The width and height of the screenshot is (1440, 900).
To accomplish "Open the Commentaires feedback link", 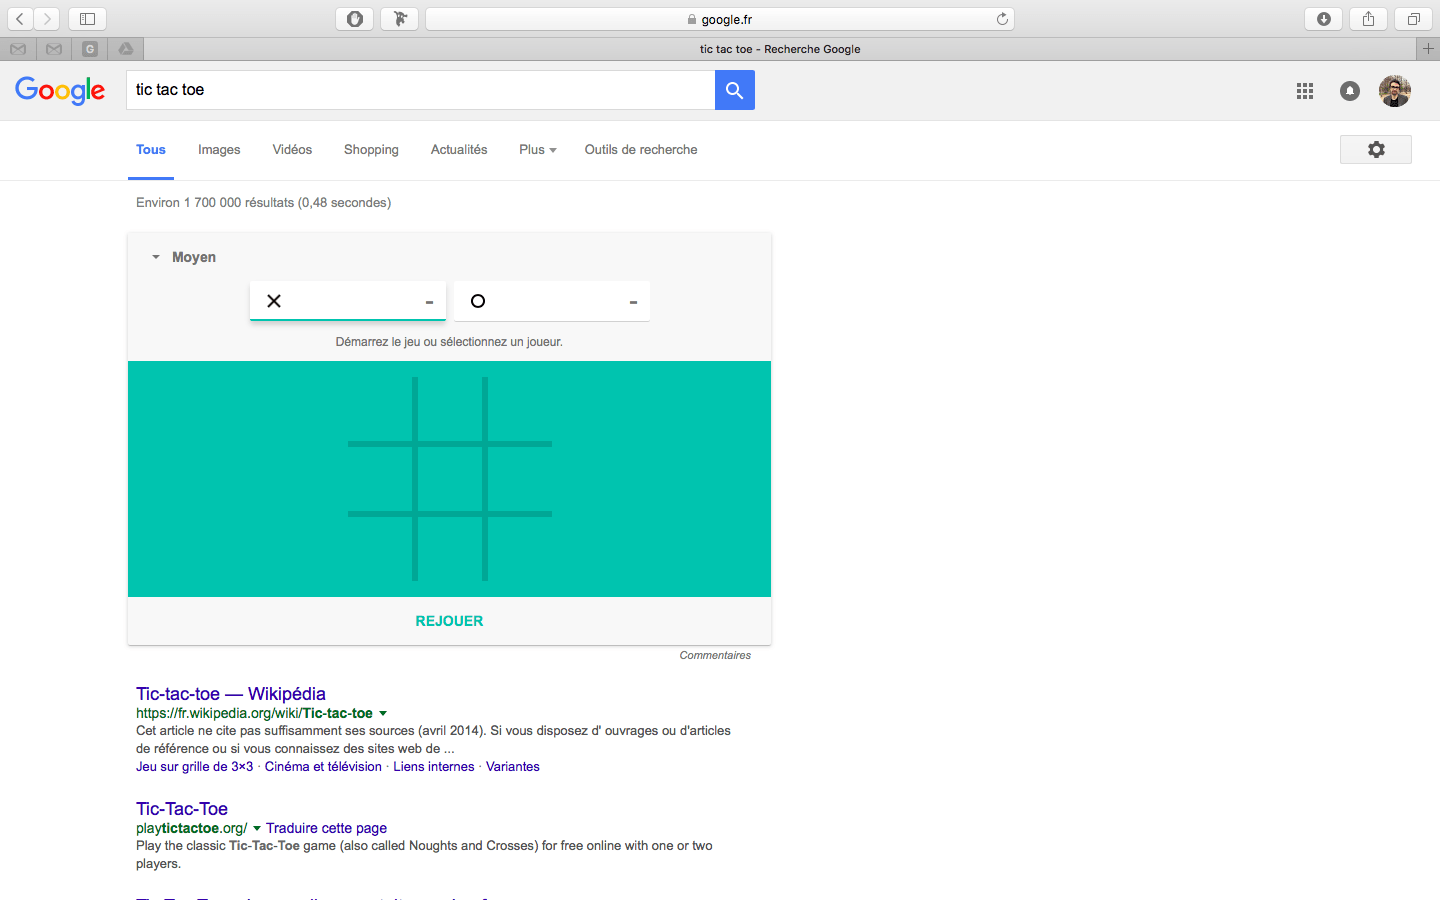I will click(x=715, y=655).
